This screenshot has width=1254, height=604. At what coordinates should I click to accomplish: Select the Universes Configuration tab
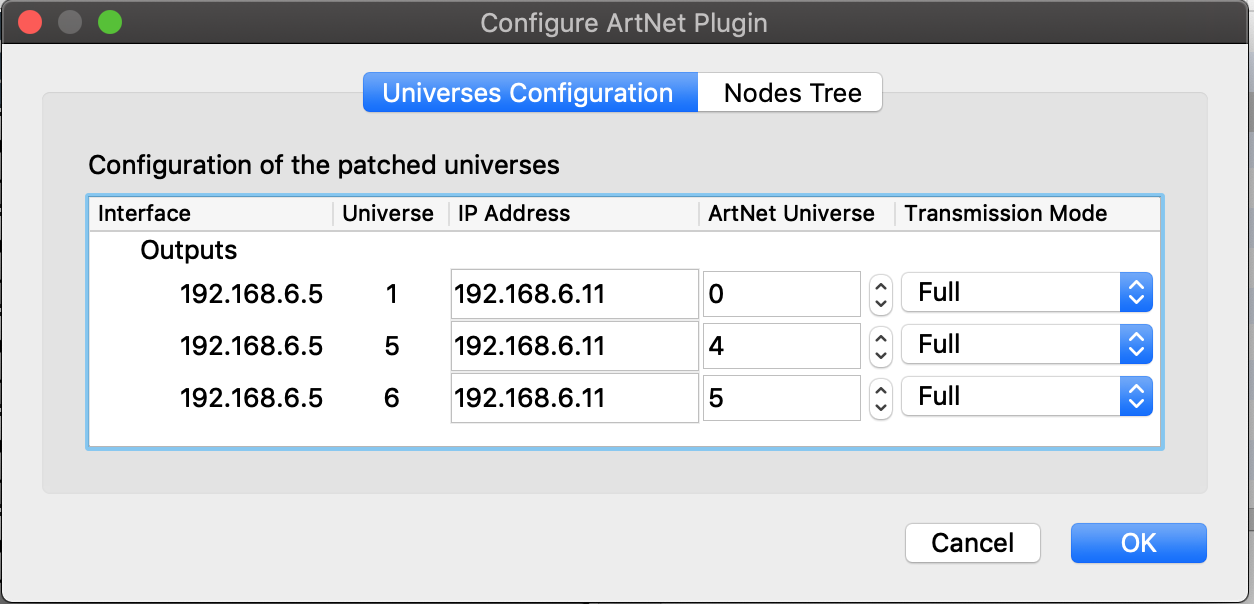[x=530, y=93]
